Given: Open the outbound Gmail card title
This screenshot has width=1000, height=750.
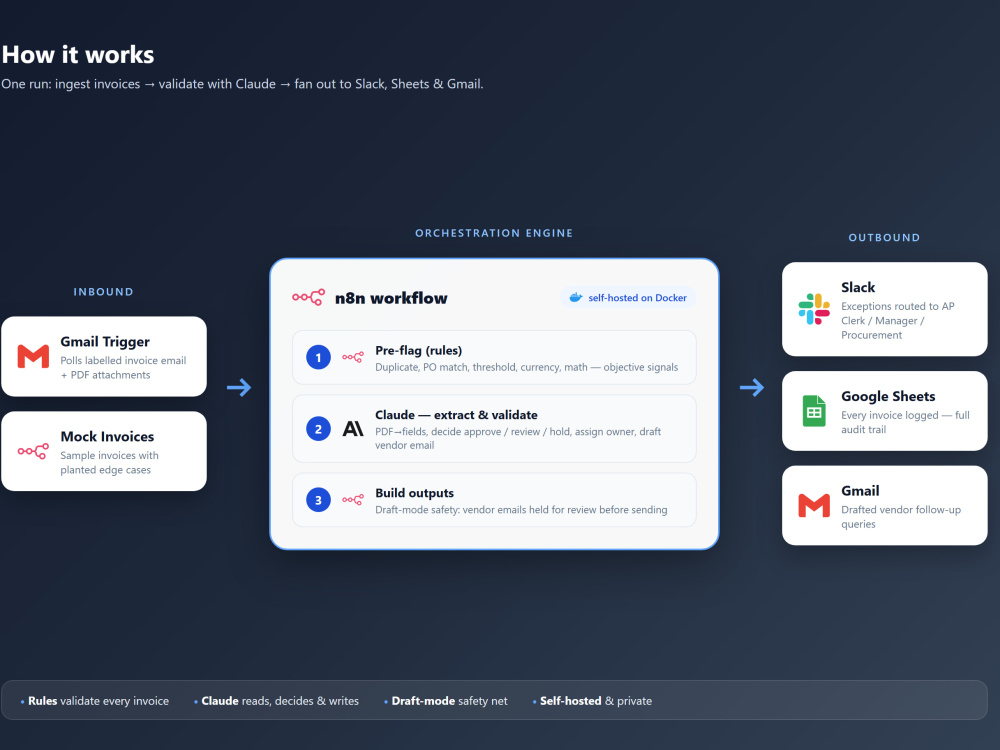Looking at the screenshot, I should click(x=860, y=491).
